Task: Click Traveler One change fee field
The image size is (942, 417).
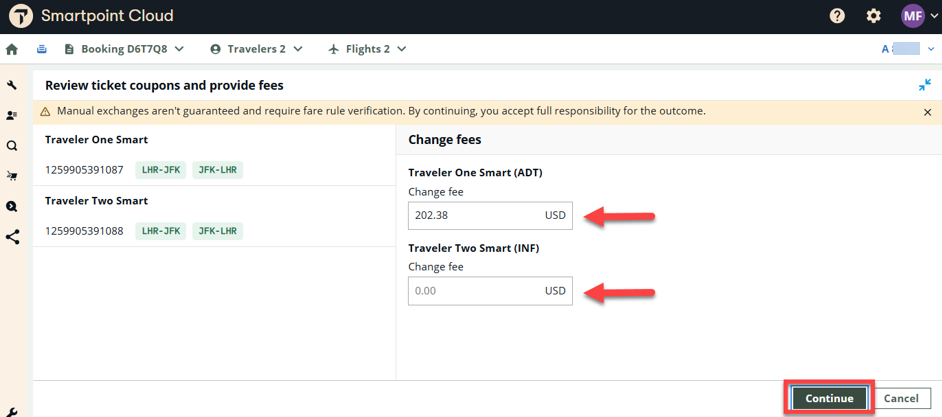Action: tap(475, 215)
